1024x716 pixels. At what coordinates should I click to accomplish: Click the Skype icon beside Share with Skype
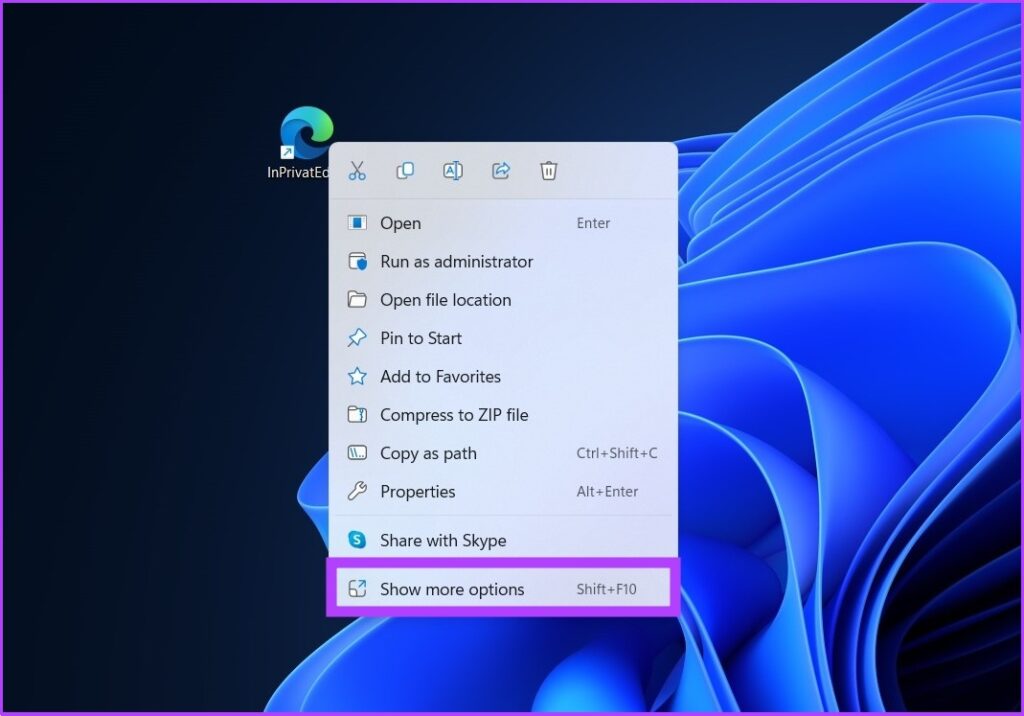[x=358, y=540]
